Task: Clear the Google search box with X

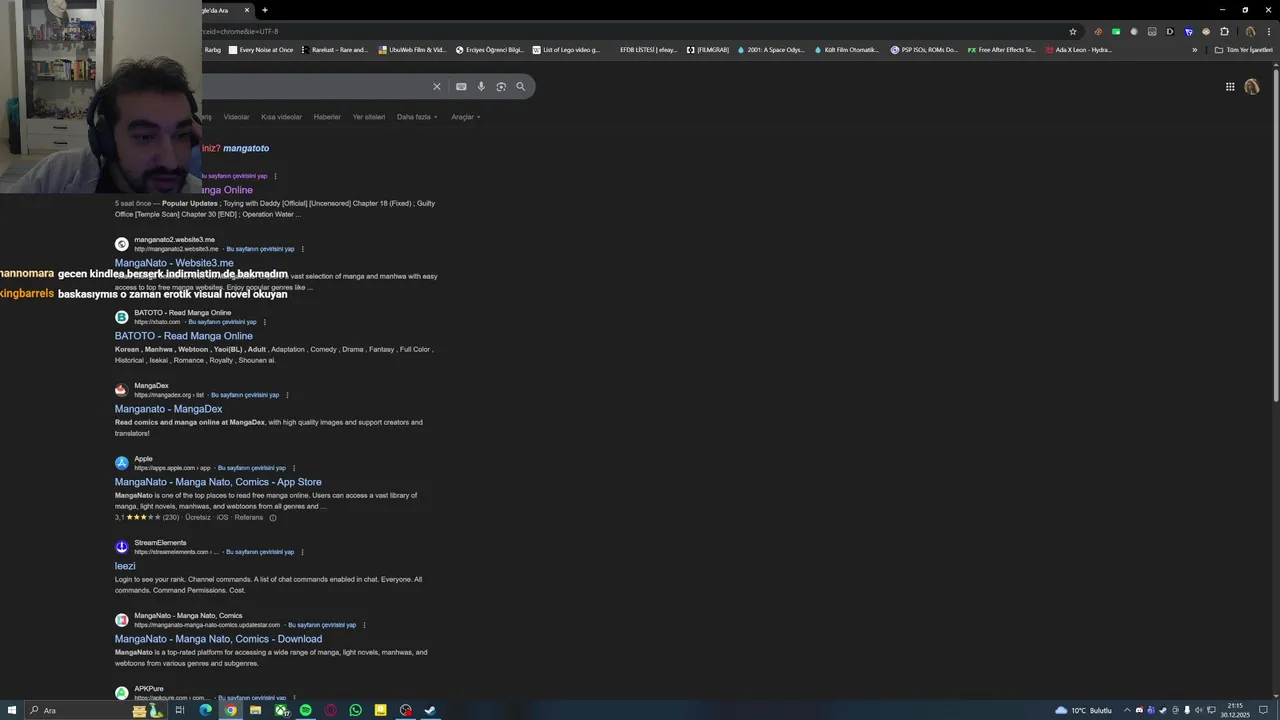Action: 436,87
